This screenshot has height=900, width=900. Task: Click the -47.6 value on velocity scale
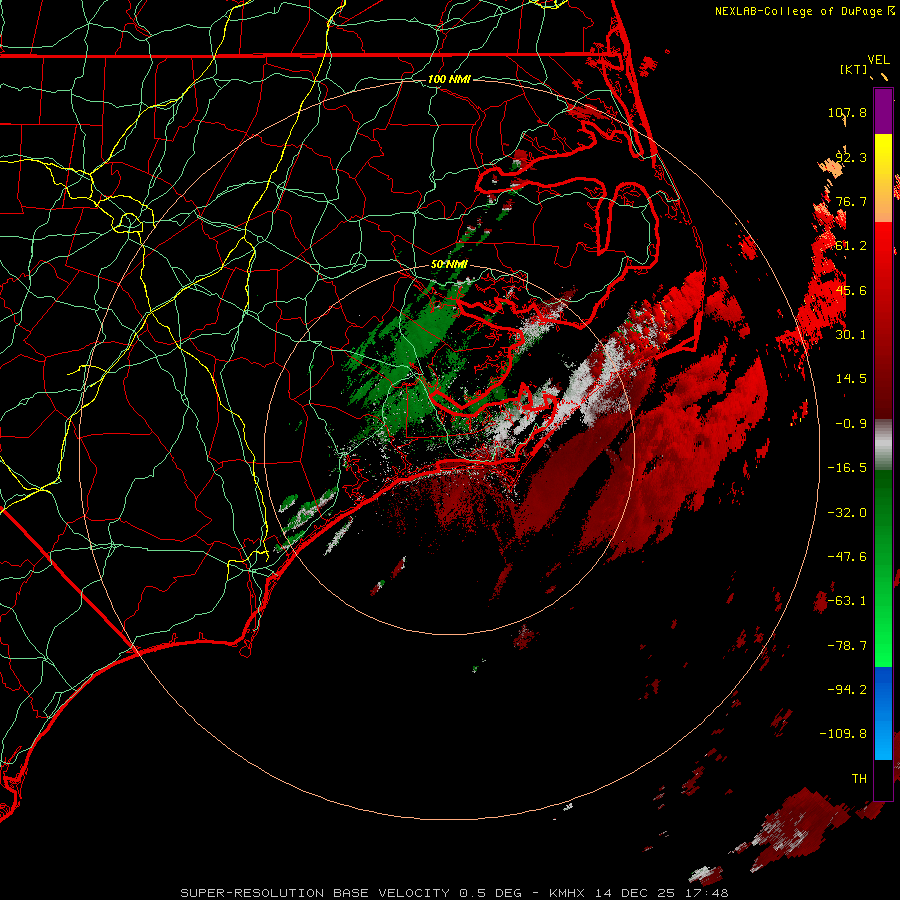point(847,556)
